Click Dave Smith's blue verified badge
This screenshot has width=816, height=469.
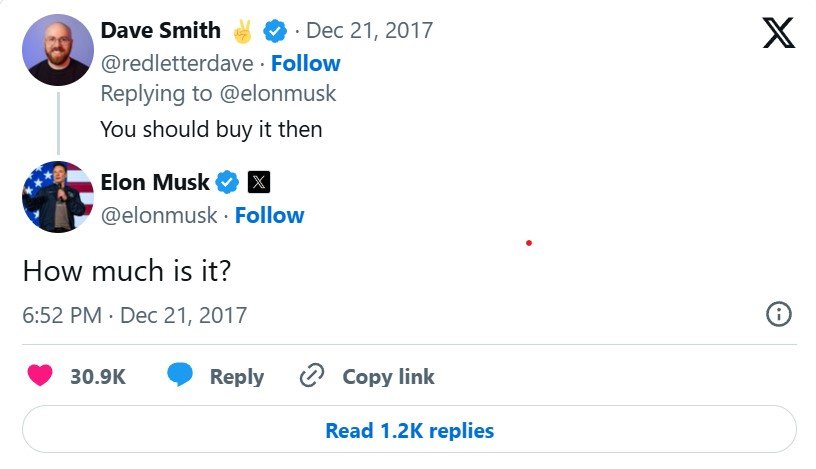pyautogui.click(x=275, y=31)
